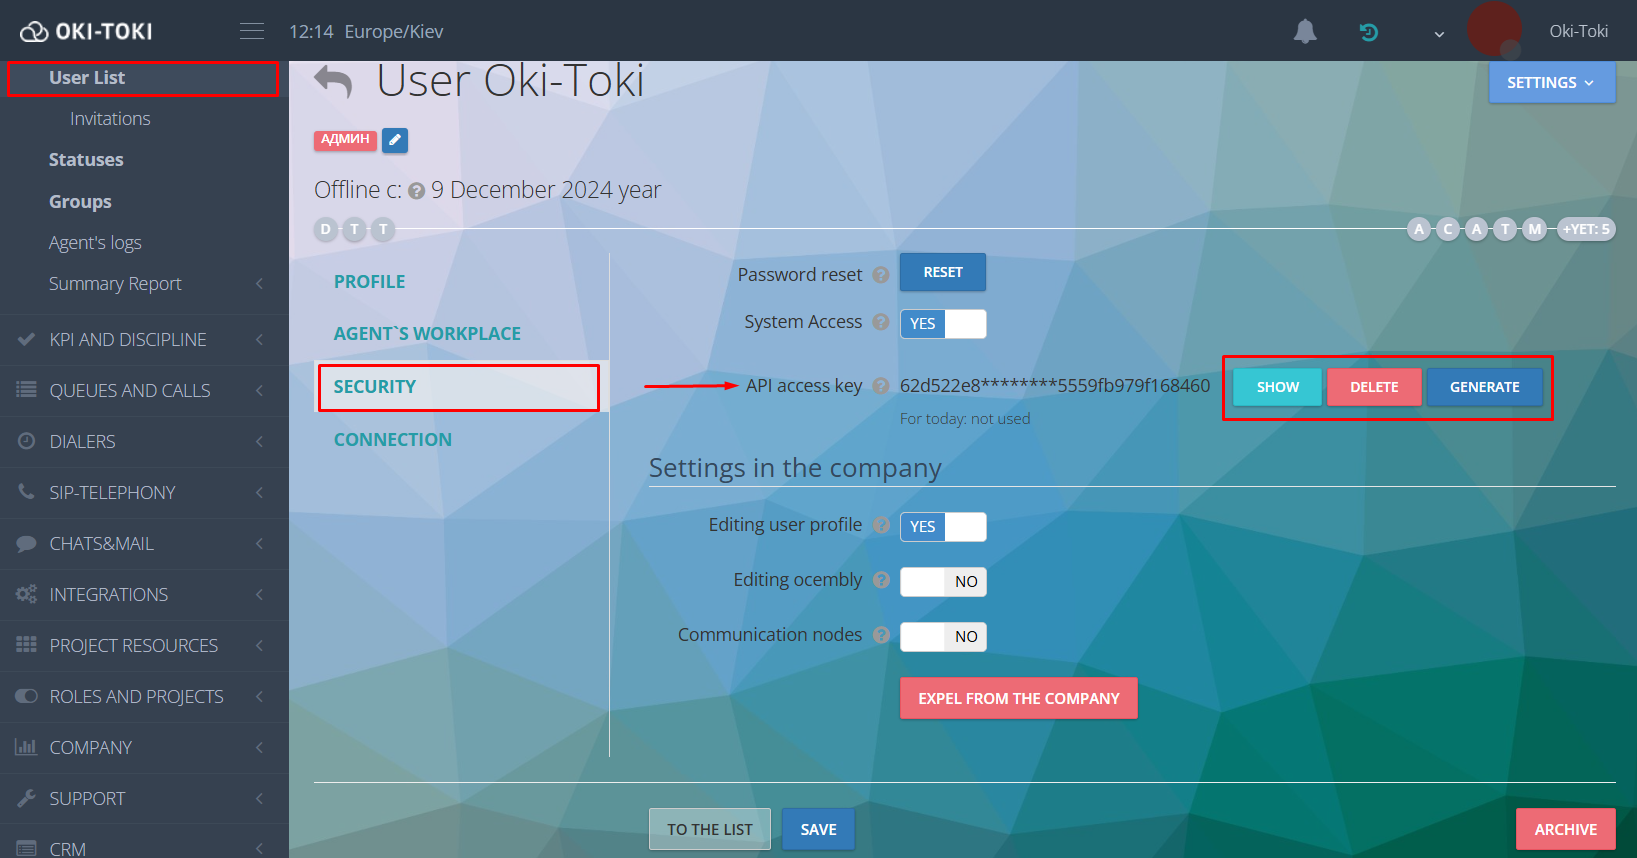Switch to the PROFILE tab

369,282
